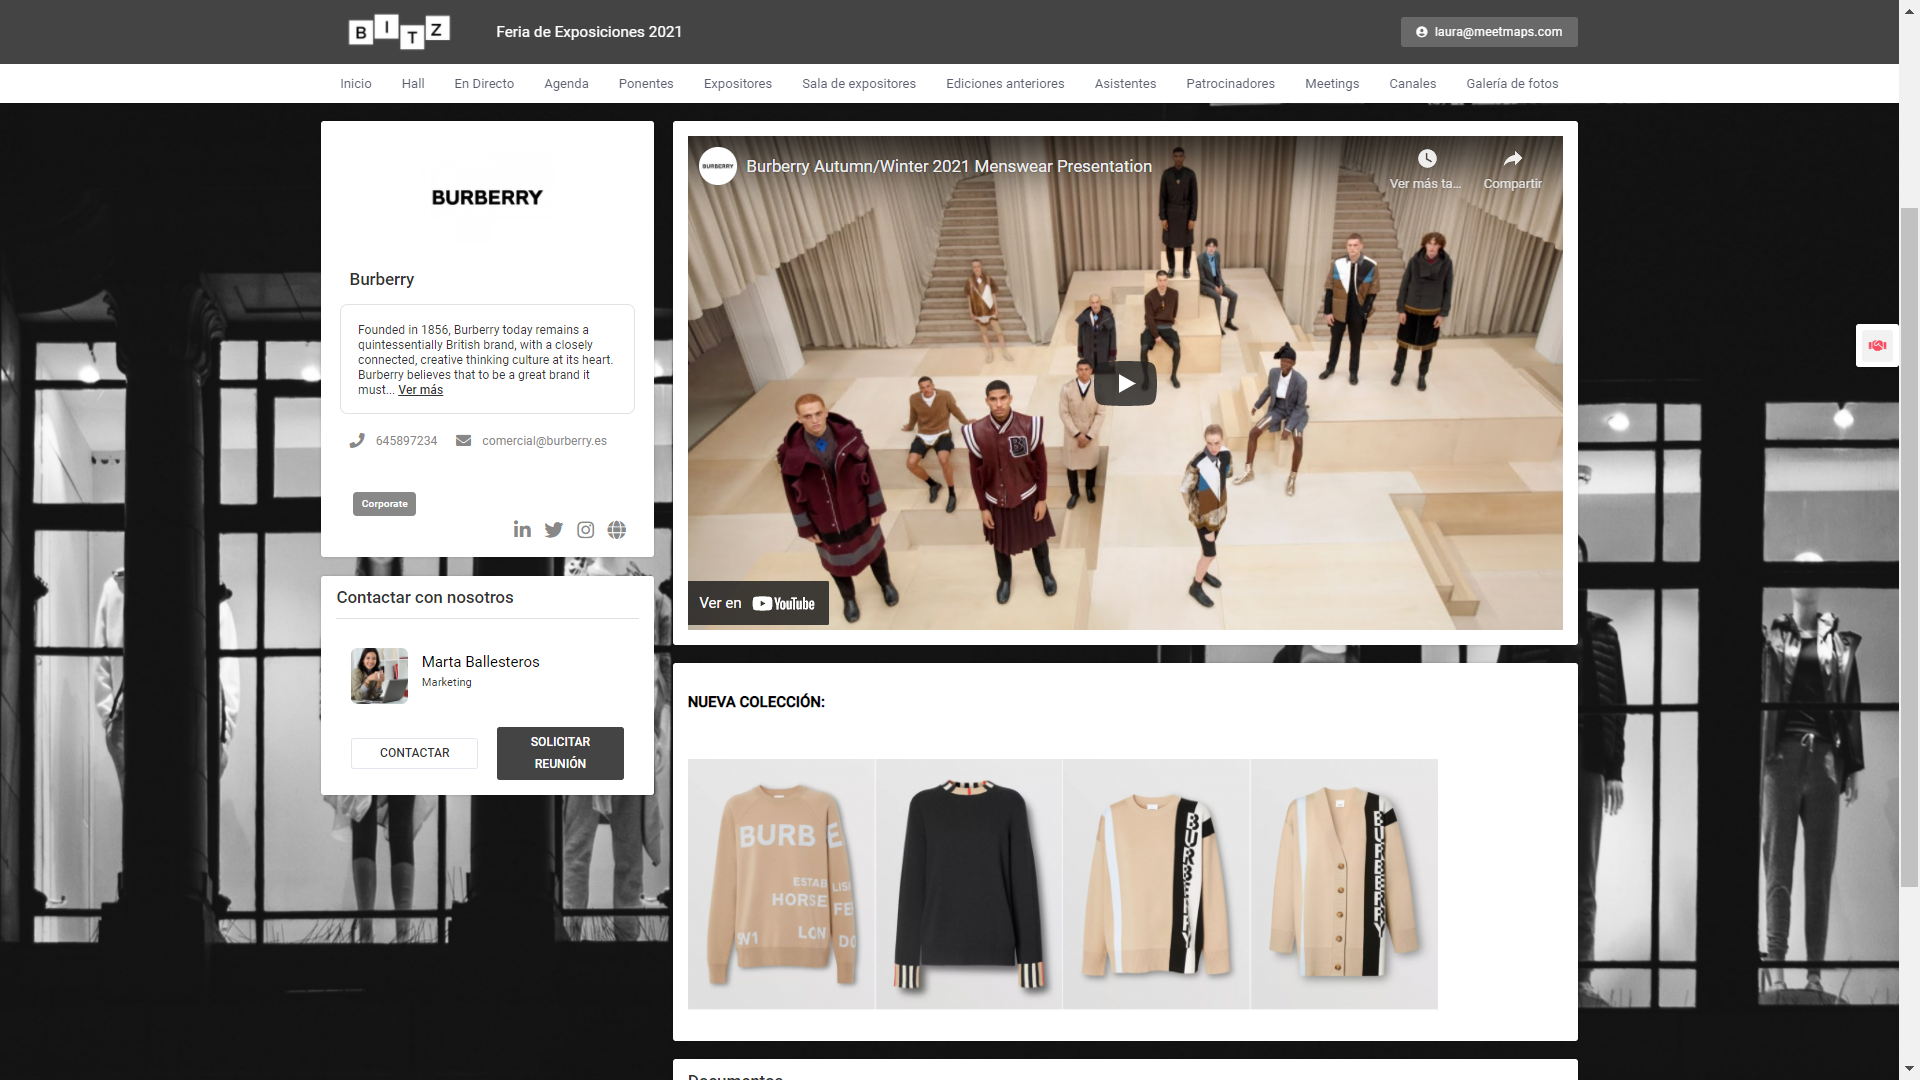Viewport: 1920px width, 1080px height.
Task: Click the BIZZ logo in header
Action: tap(399, 32)
